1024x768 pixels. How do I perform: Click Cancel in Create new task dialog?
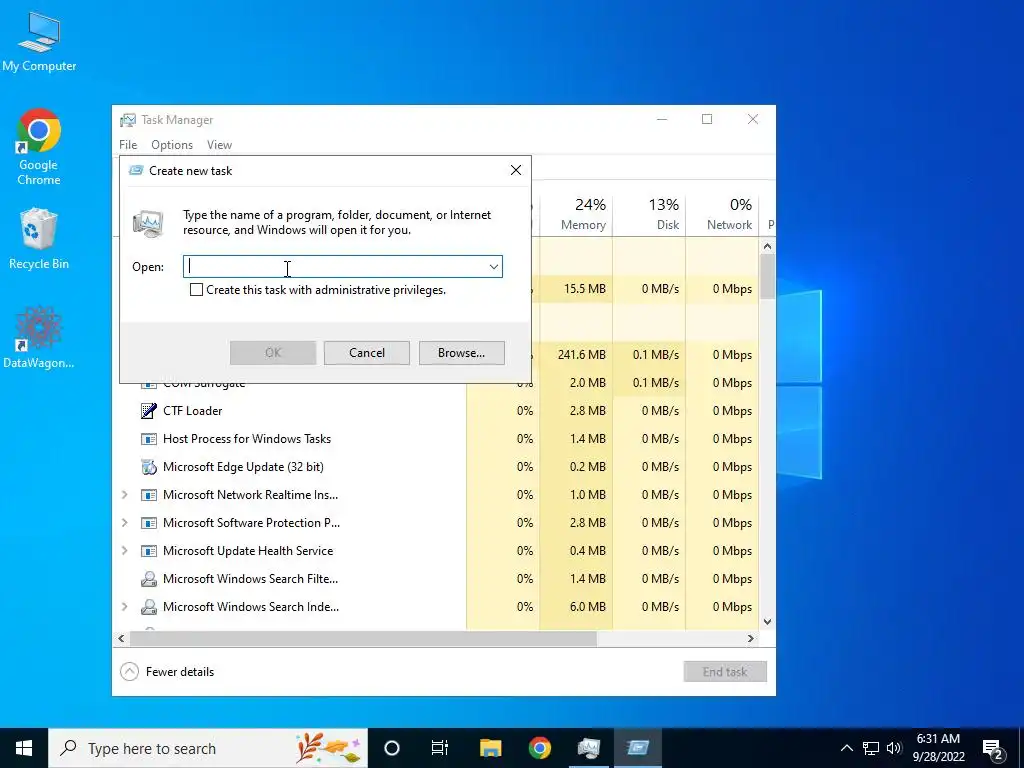click(x=367, y=353)
